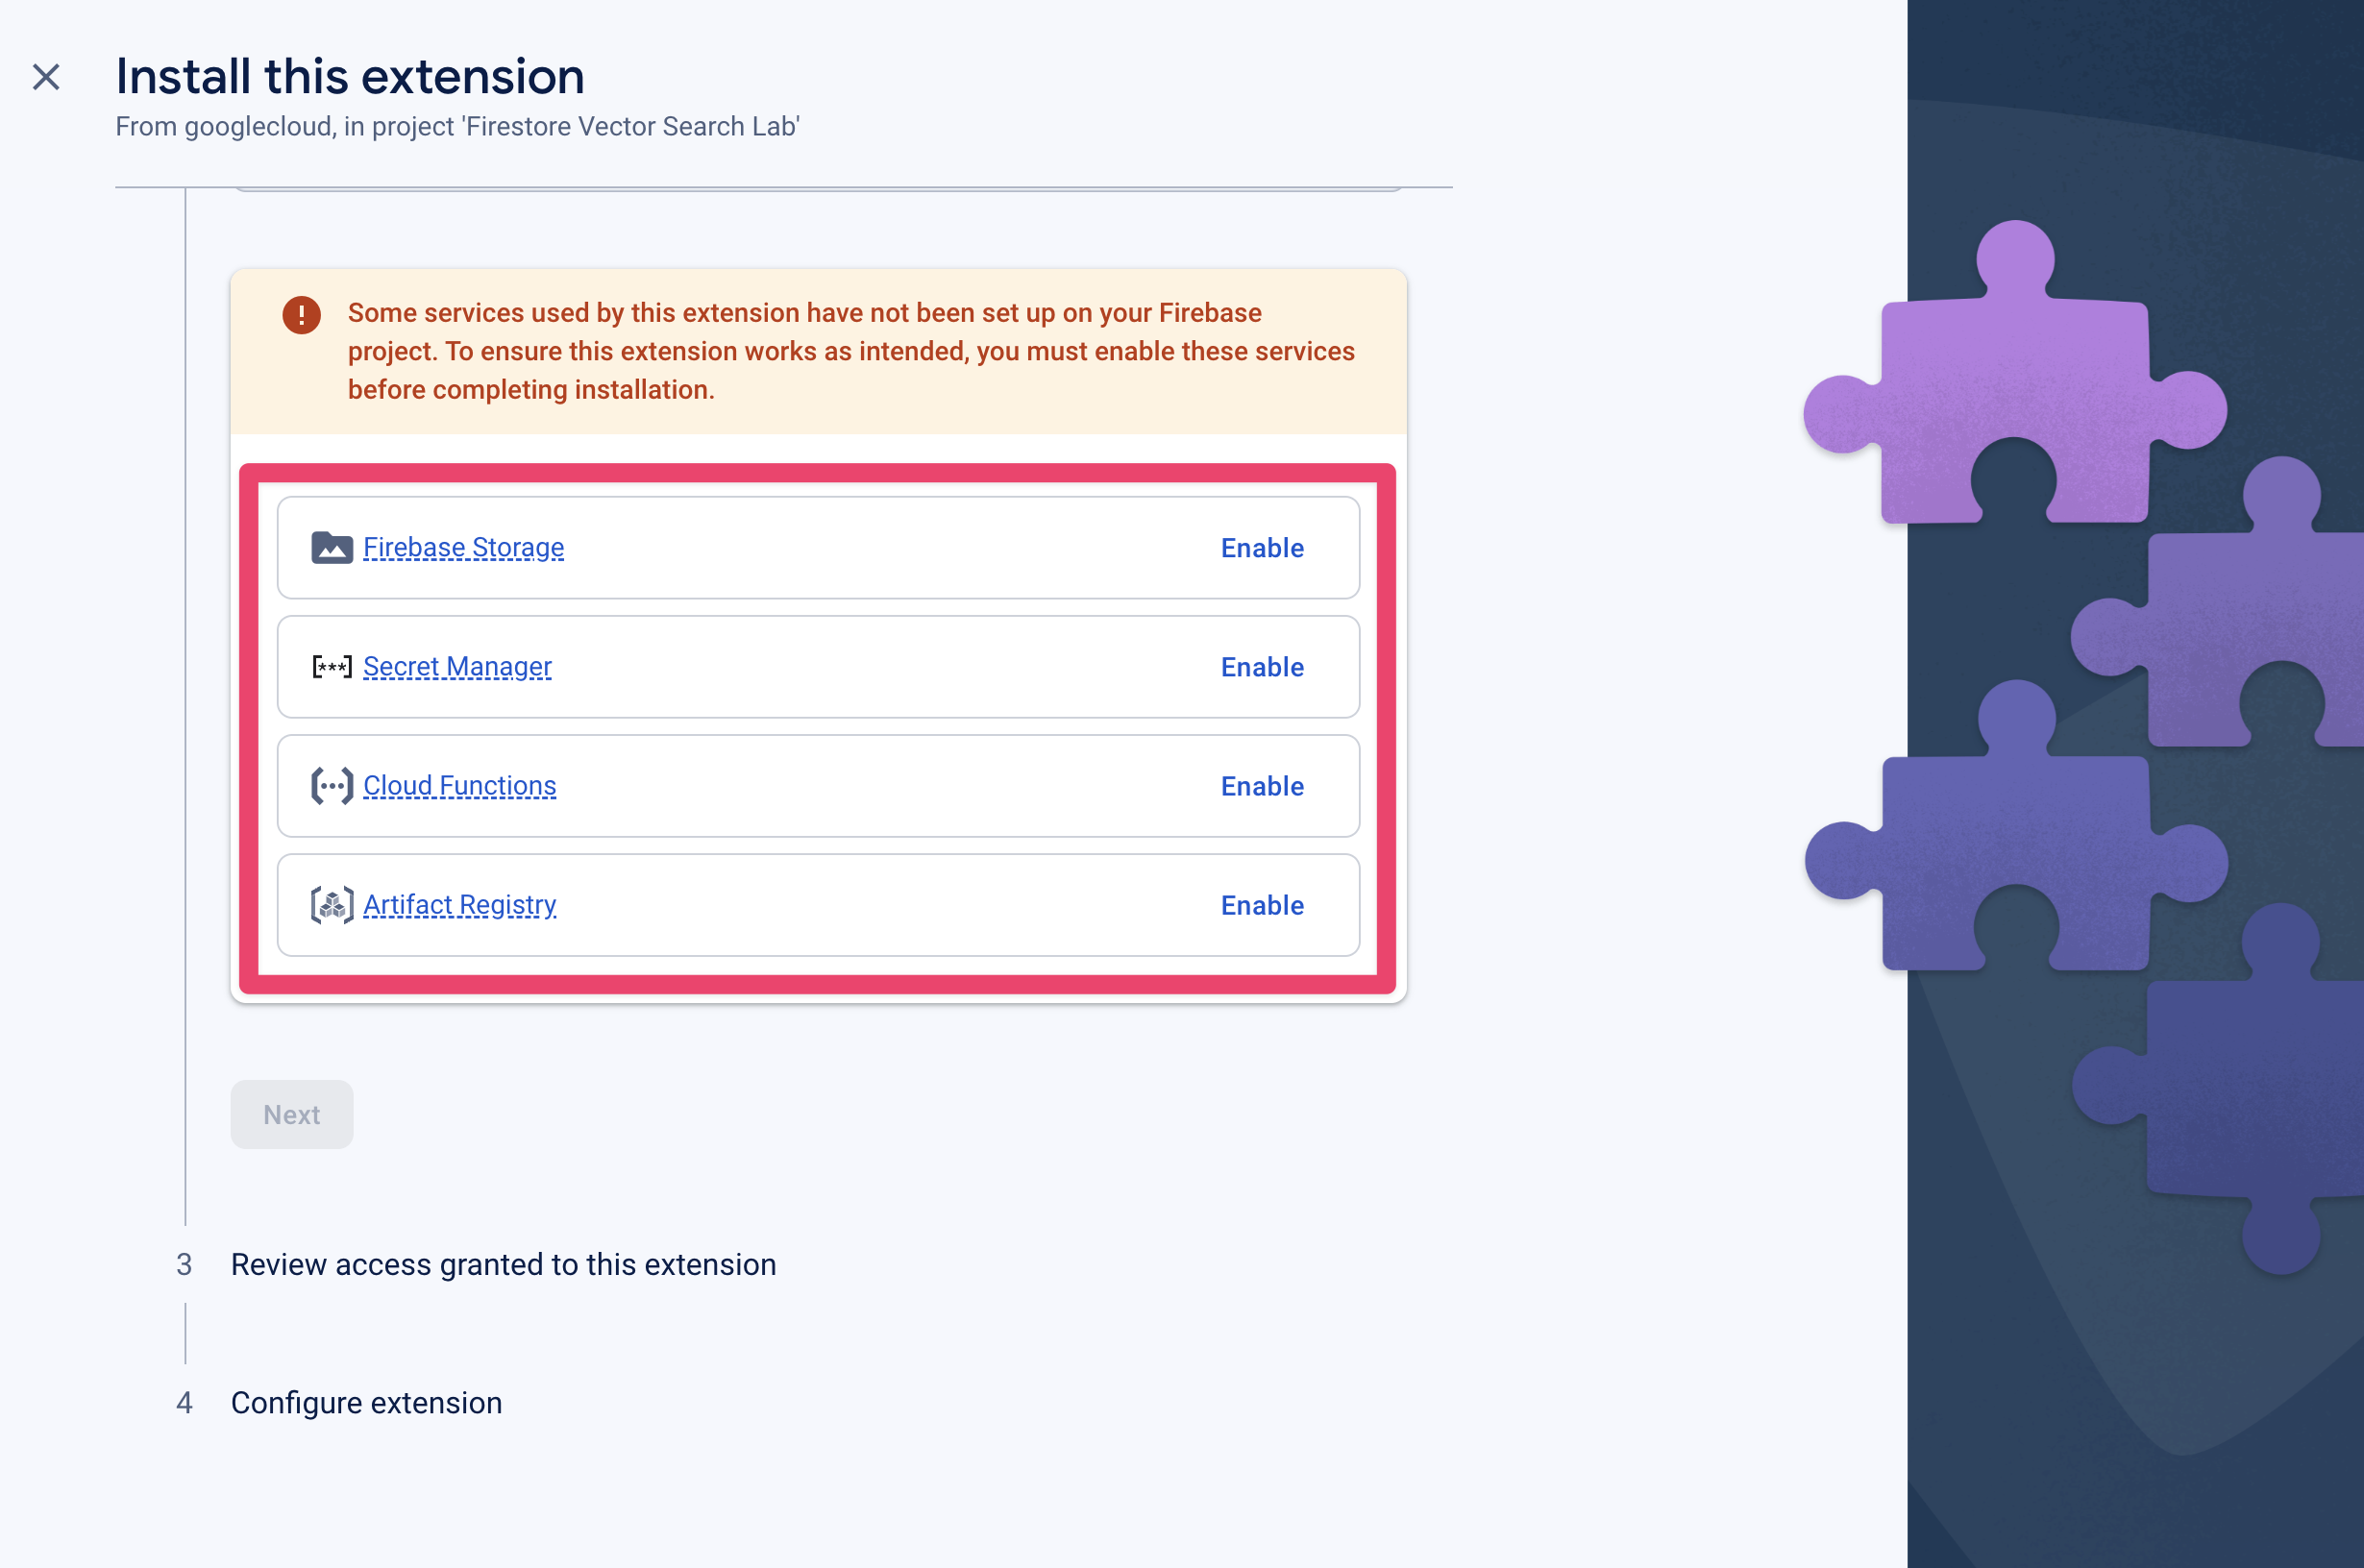Enable Artifact Registry service
This screenshot has height=1568, width=2364.
[1262, 905]
